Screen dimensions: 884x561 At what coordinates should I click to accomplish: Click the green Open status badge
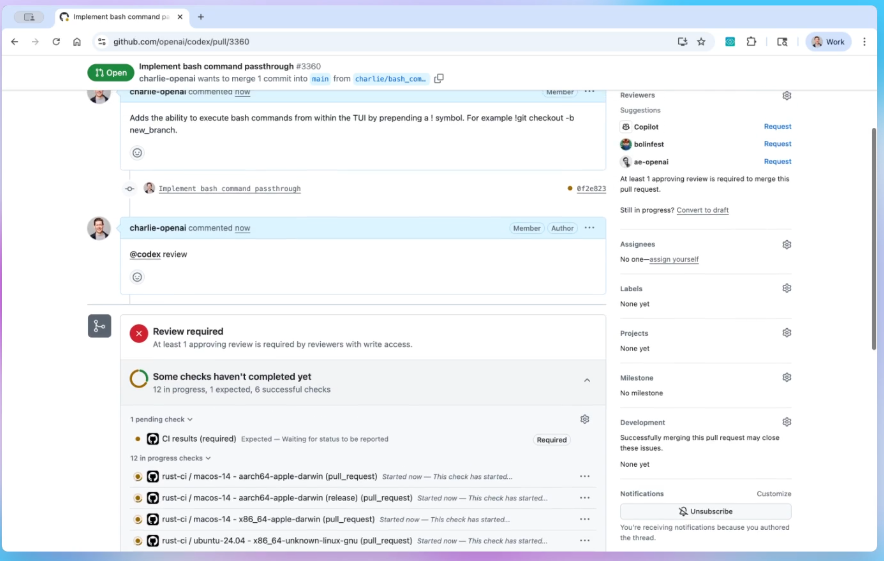click(x=110, y=73)
